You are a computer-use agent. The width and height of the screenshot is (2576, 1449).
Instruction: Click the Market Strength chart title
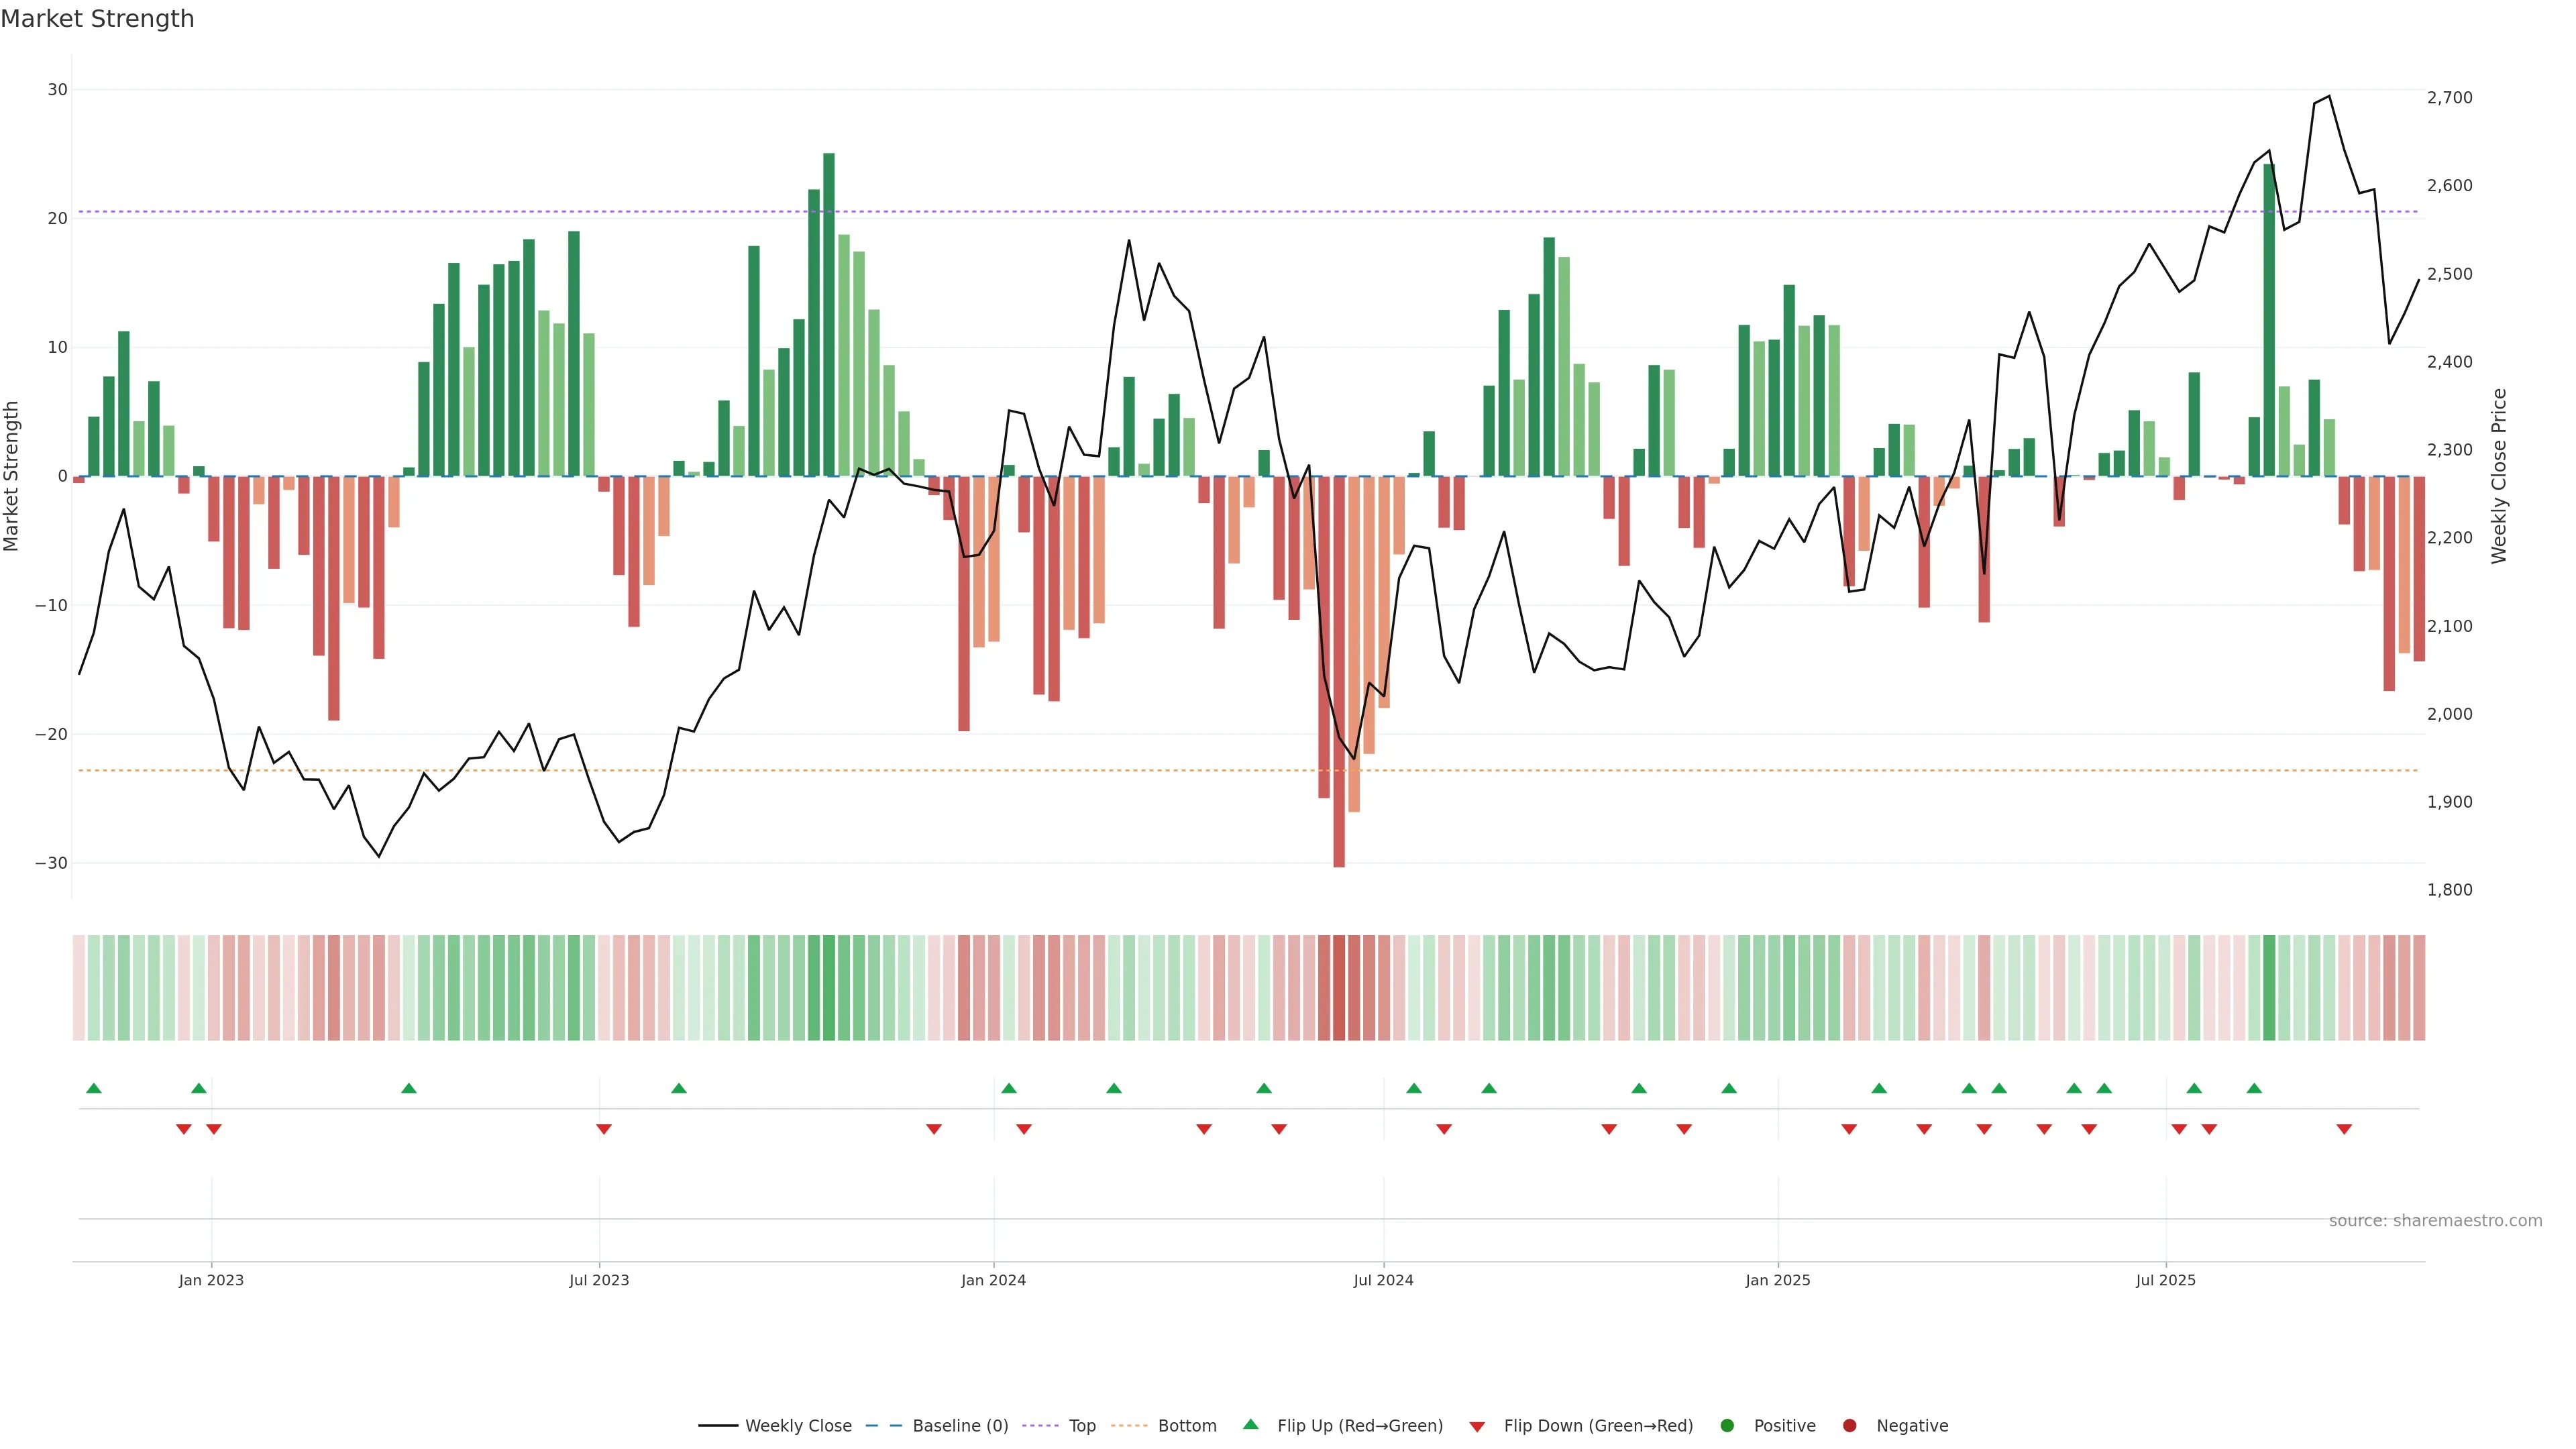click(x=97, y=19)
